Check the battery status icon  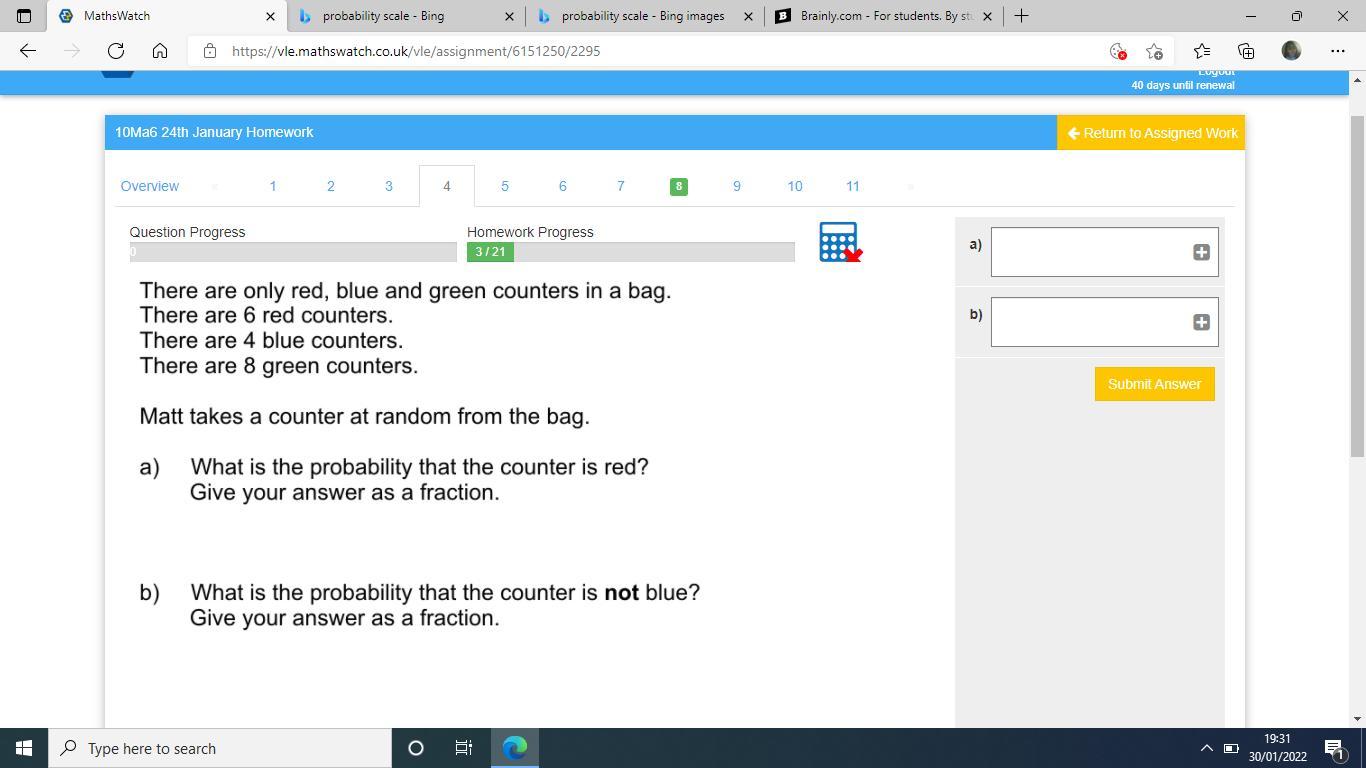tap(1231, 748)
